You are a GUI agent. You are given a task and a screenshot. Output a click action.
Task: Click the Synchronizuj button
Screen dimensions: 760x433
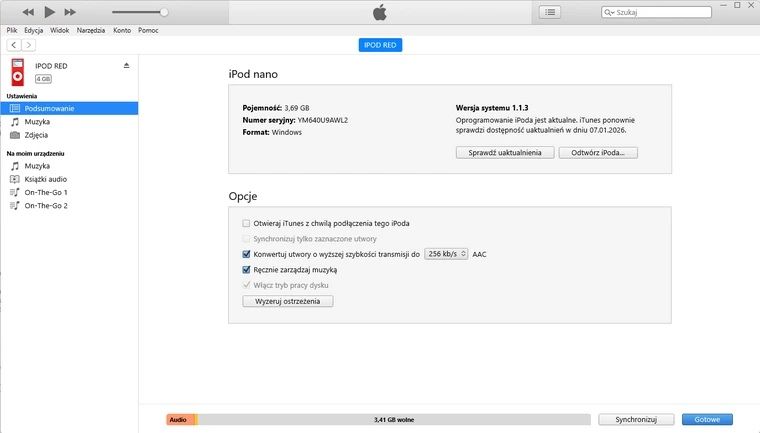pyautogui.click(x=636, y=419)
